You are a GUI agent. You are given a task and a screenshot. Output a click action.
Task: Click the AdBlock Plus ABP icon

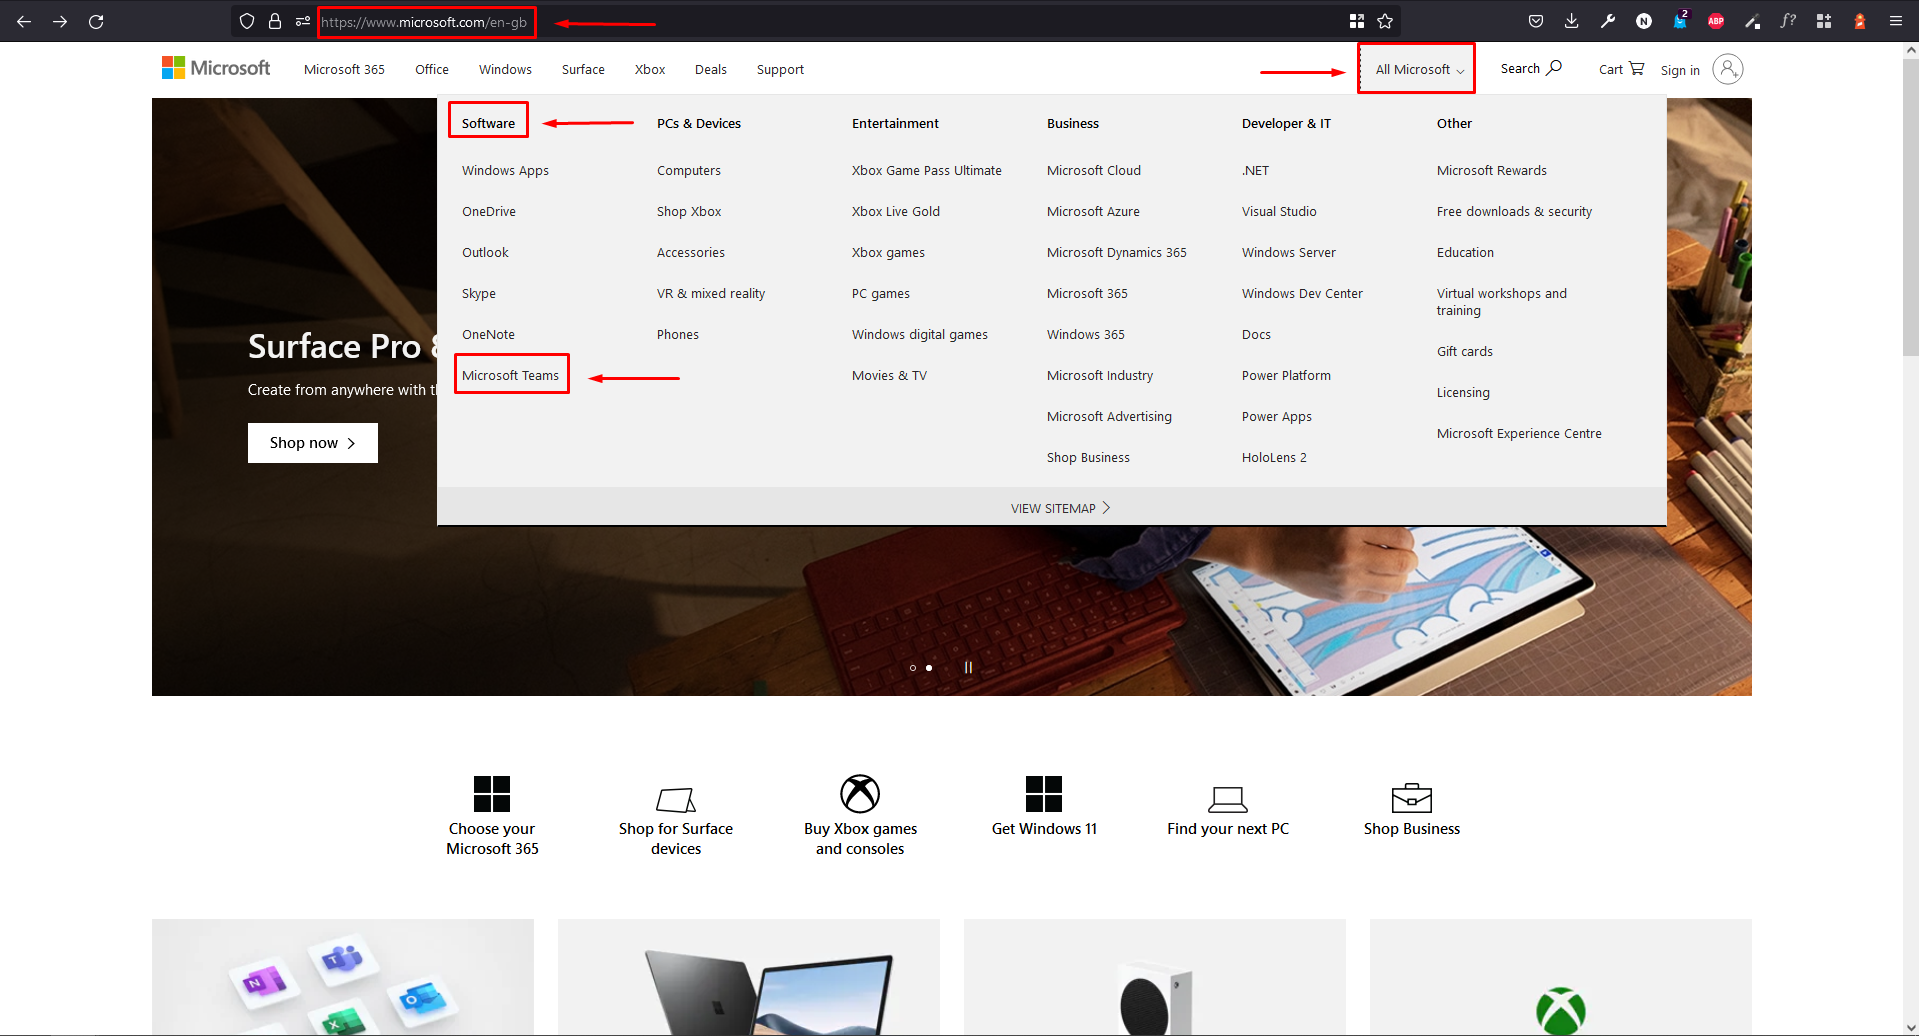(1716, 21)
